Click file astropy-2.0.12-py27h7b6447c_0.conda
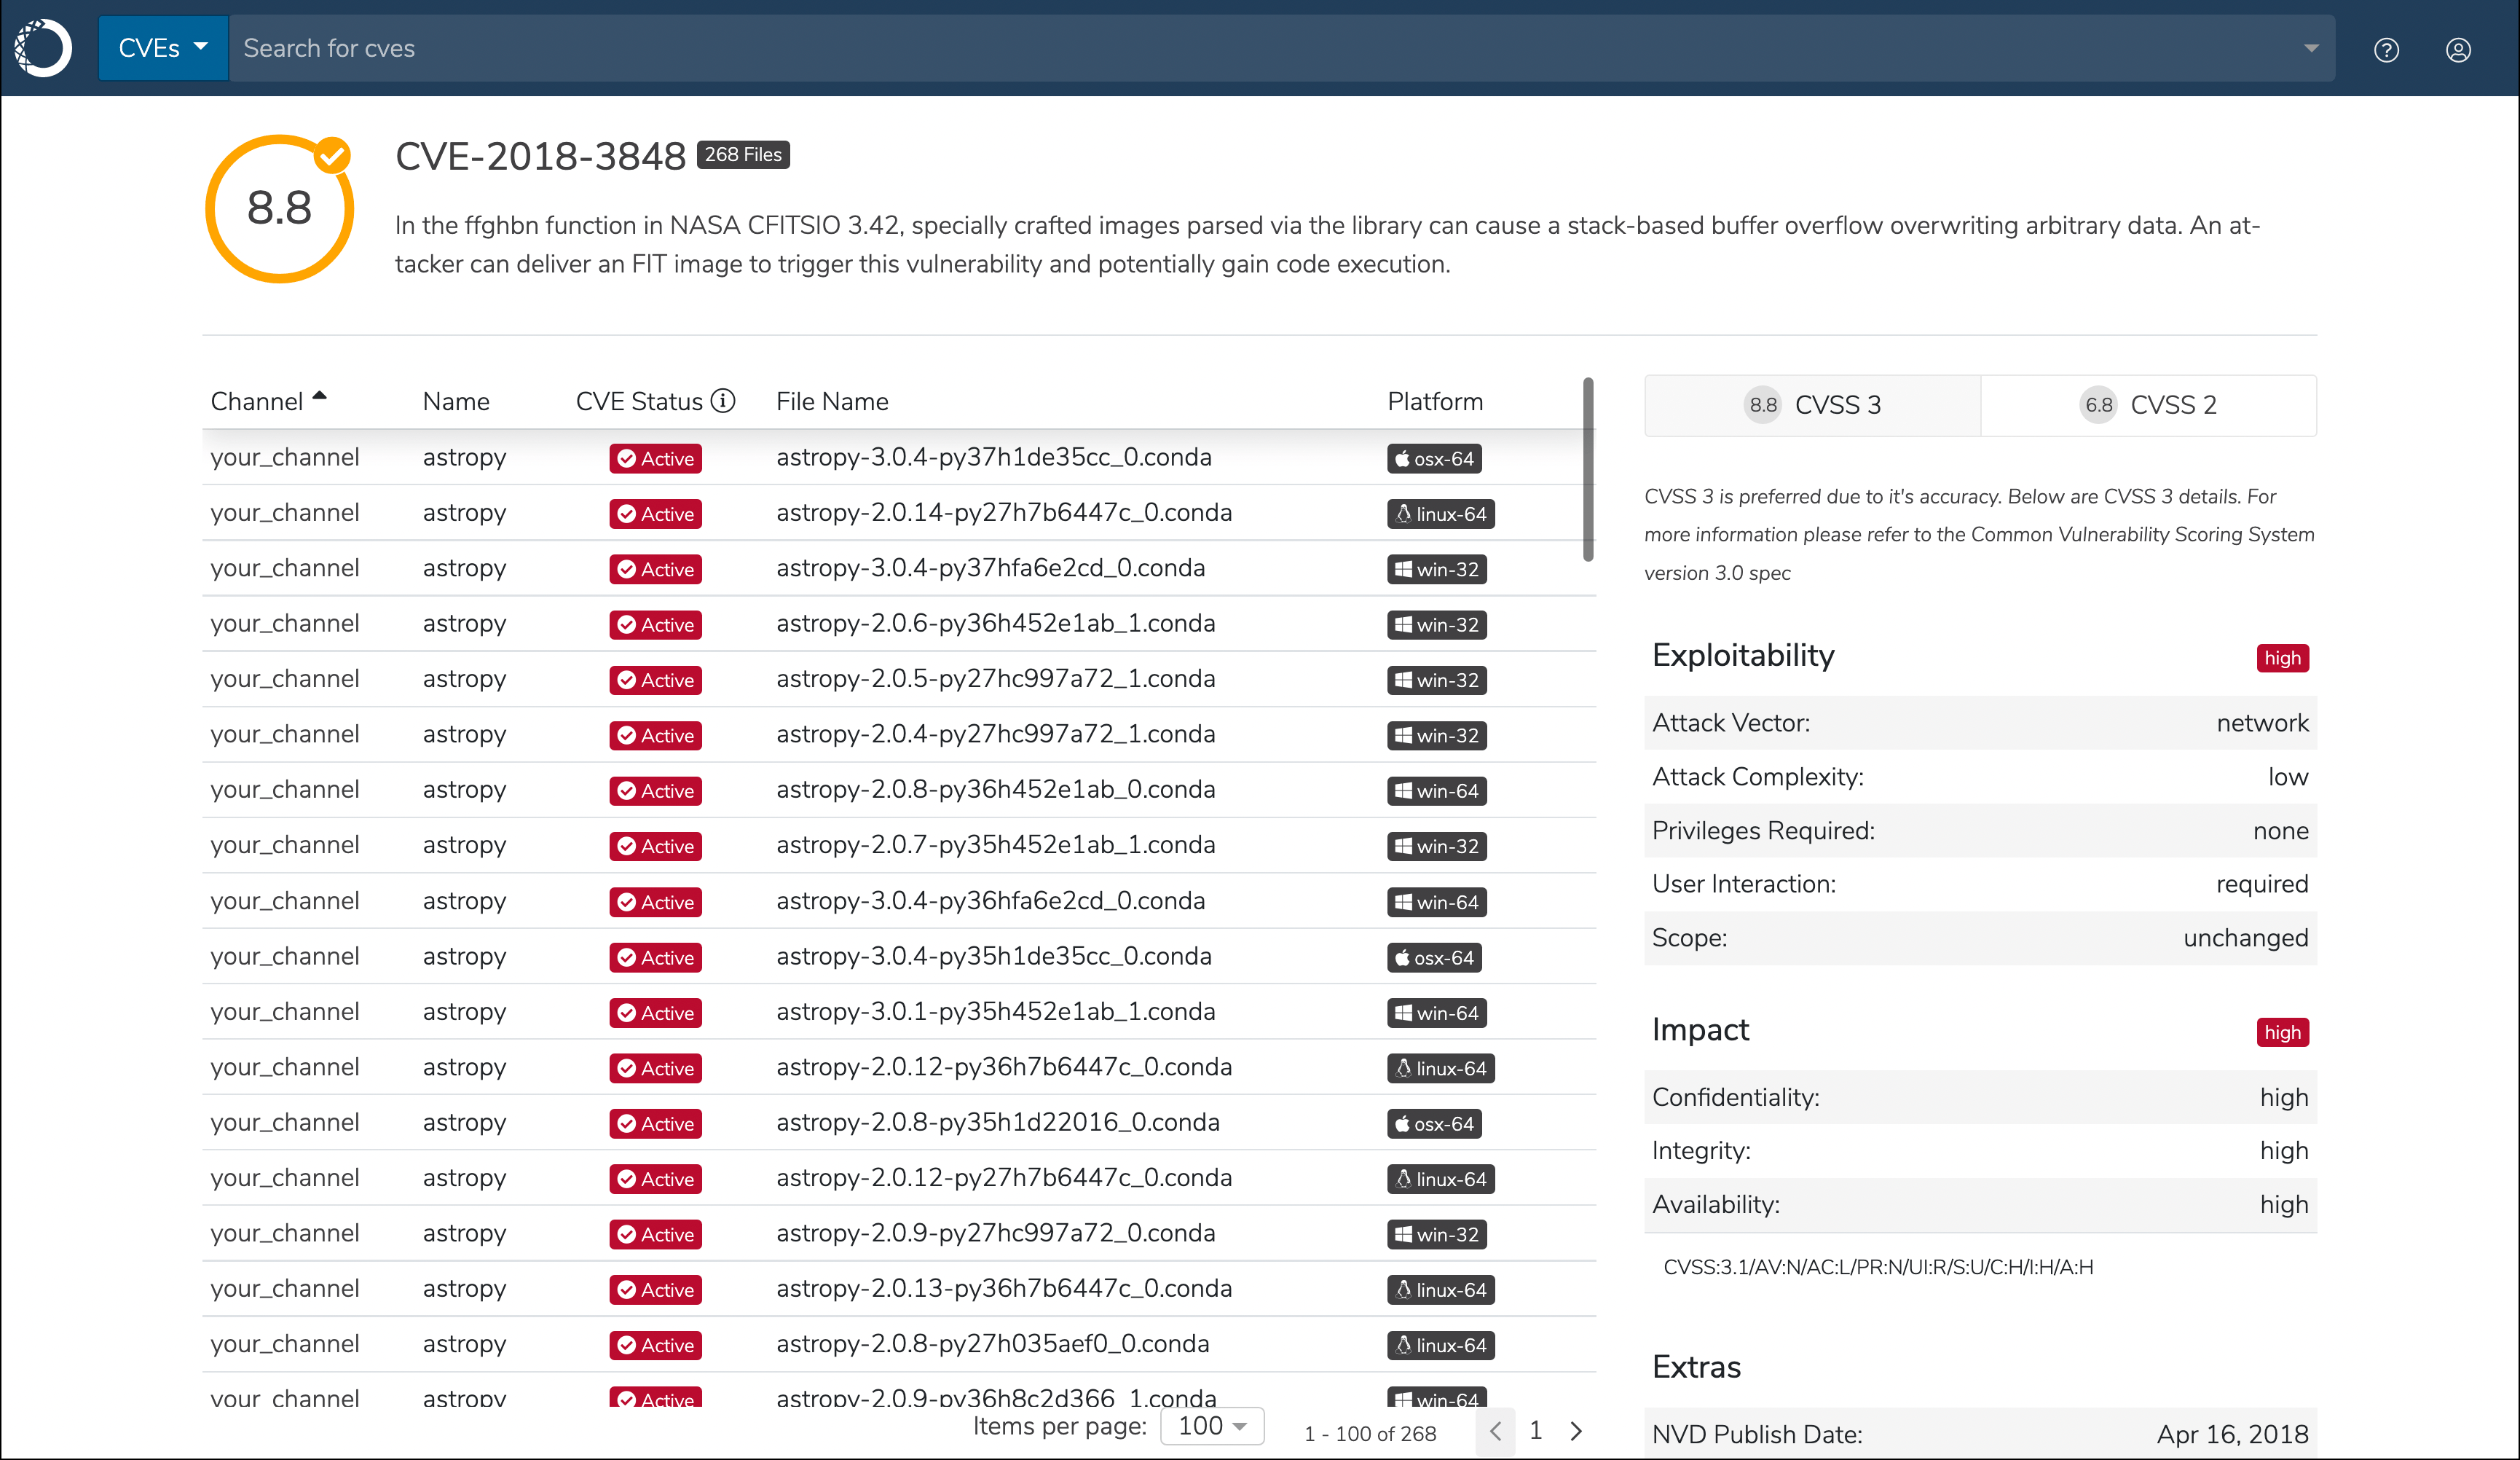Image resolution: width=2520 pixels, height=1460 pixels. tap(1004, 1178)
